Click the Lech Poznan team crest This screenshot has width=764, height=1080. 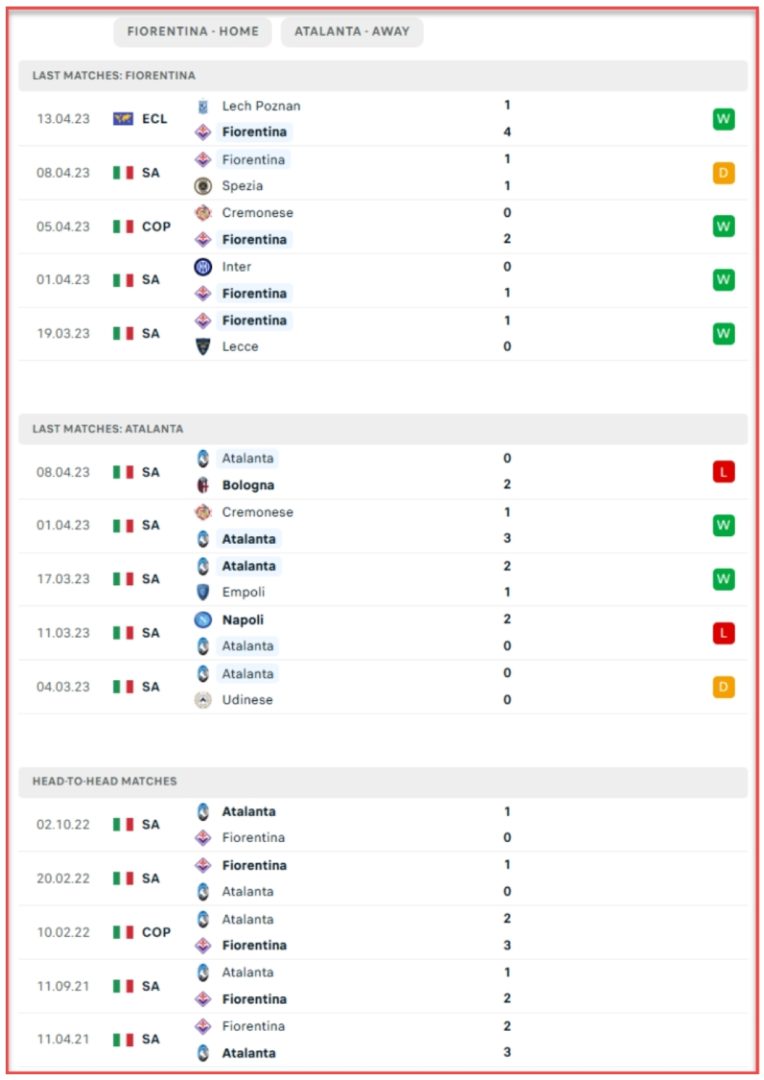point(203,106)
